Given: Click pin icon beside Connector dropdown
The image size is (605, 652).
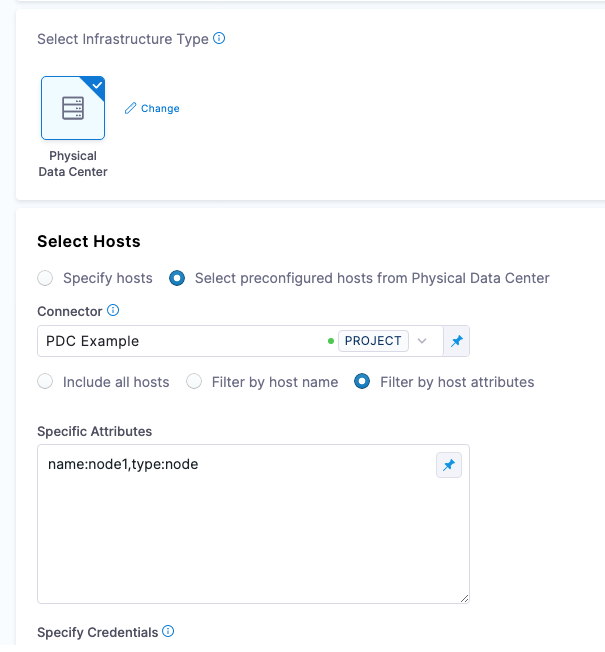Looking at the screenshot, I should pos(456,341).
